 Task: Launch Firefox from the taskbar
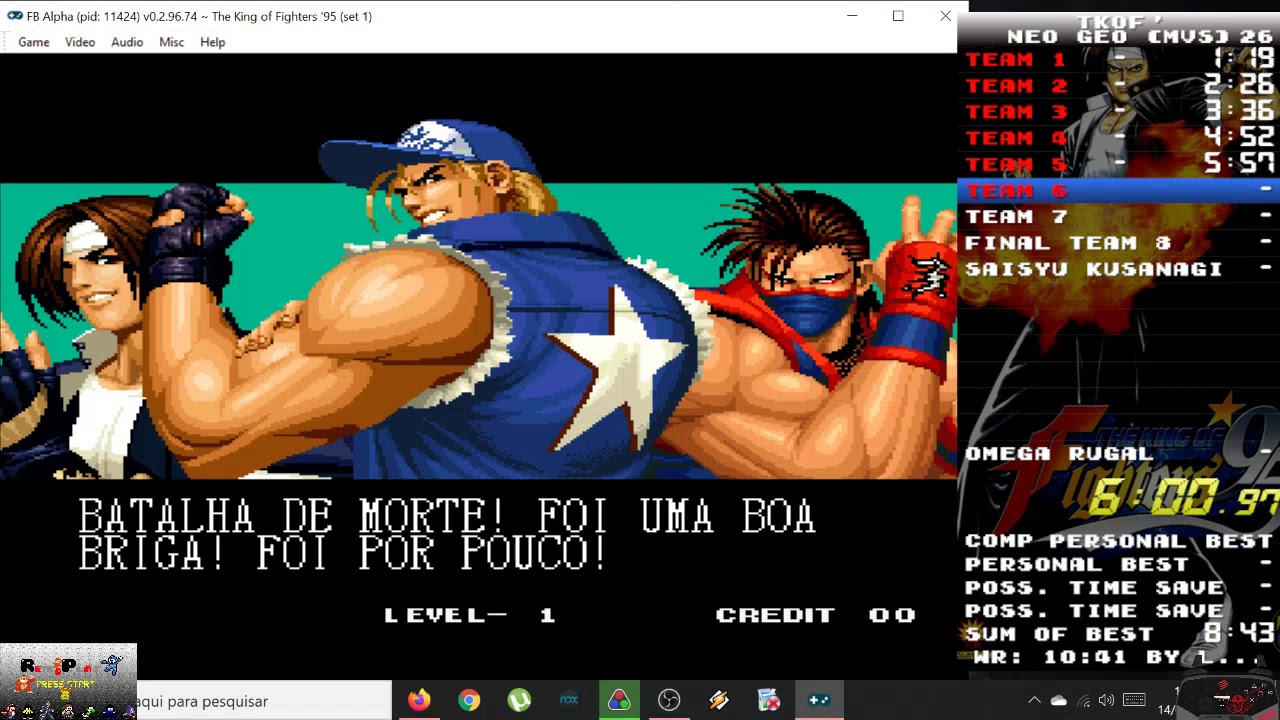click(x=419, y=700)
